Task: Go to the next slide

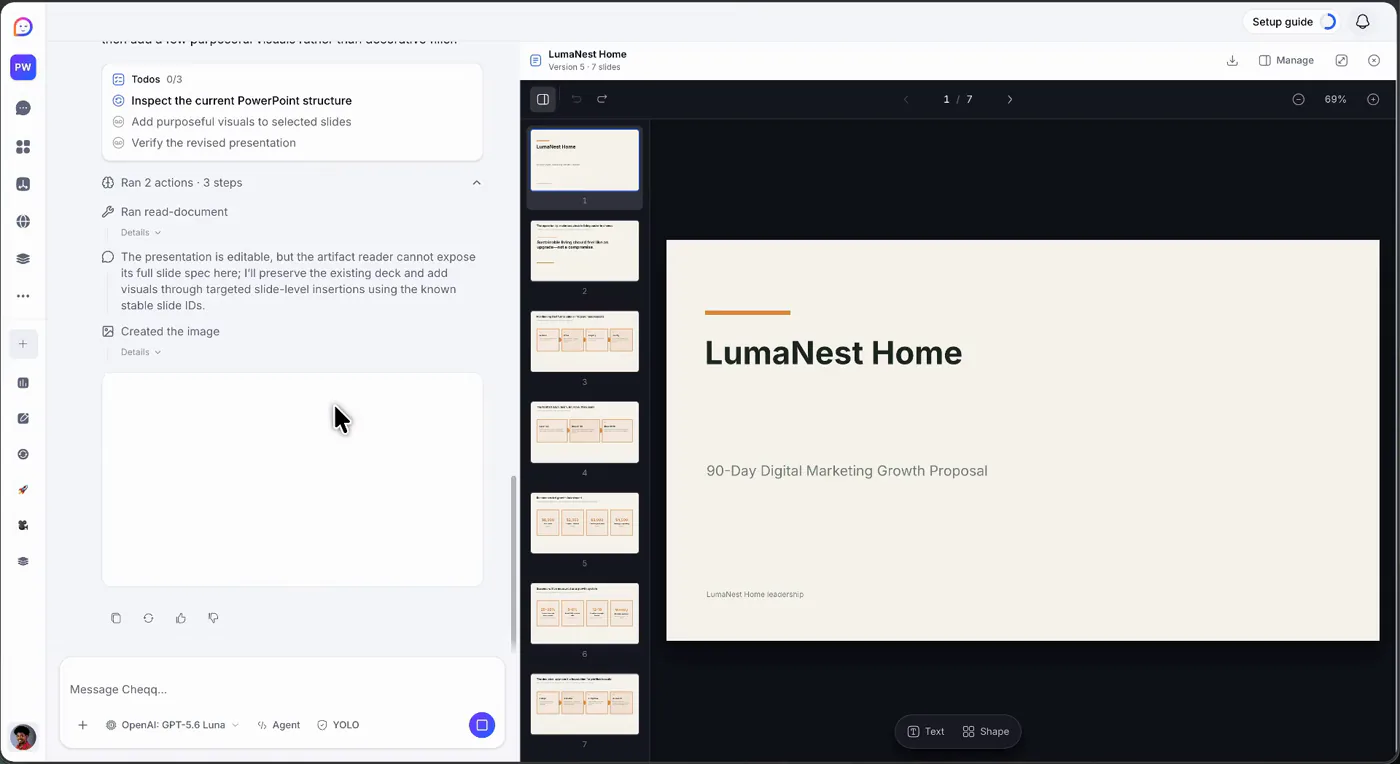Action: click(x=1010, y=99)
